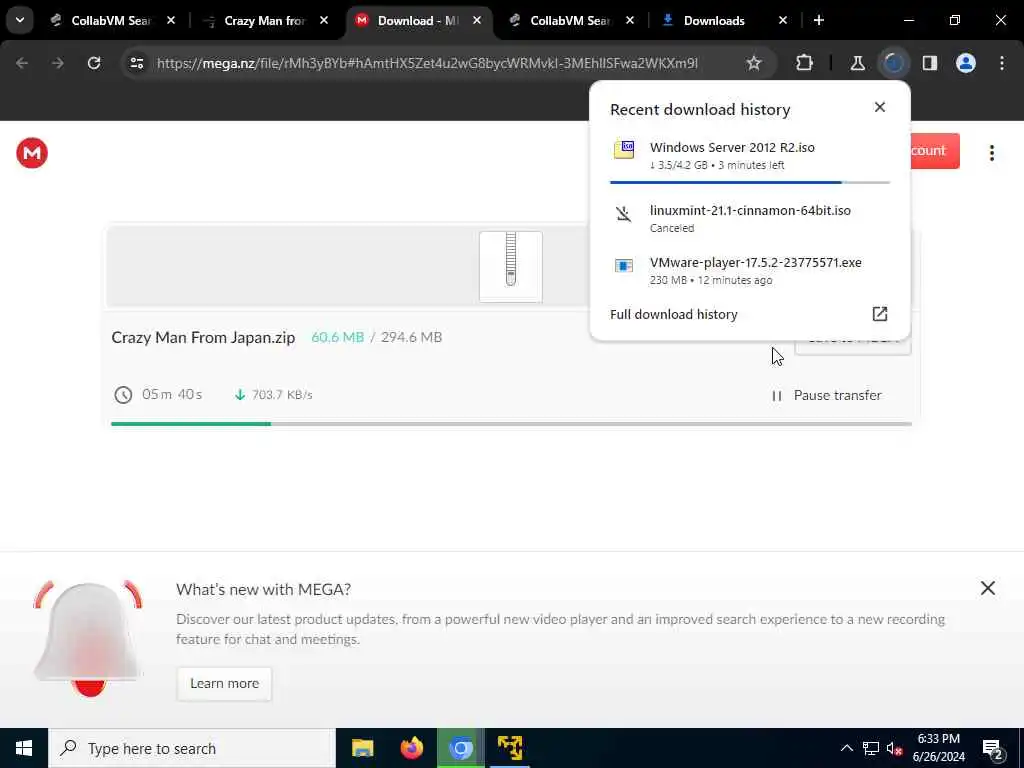Screen dimensions: 1024x768
Task: Open the side panel icon
Action: pos(930,63)
